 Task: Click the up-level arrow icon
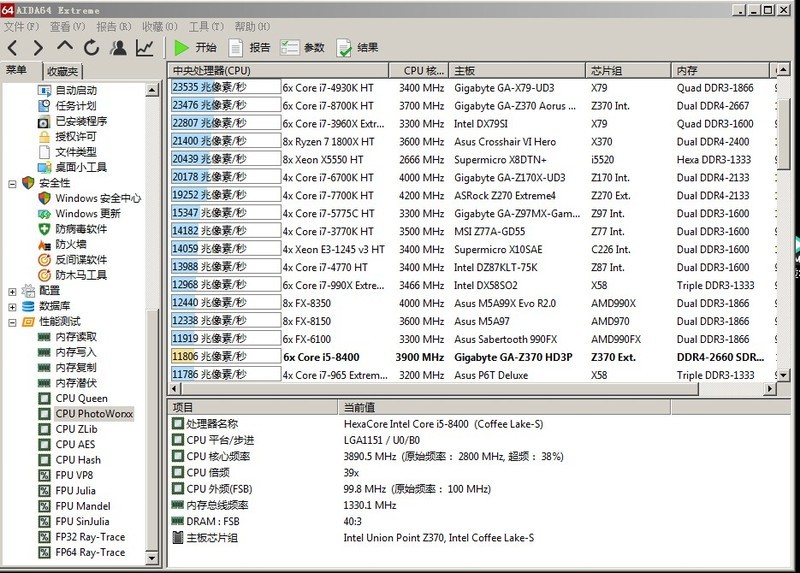[x=65, y=46]
